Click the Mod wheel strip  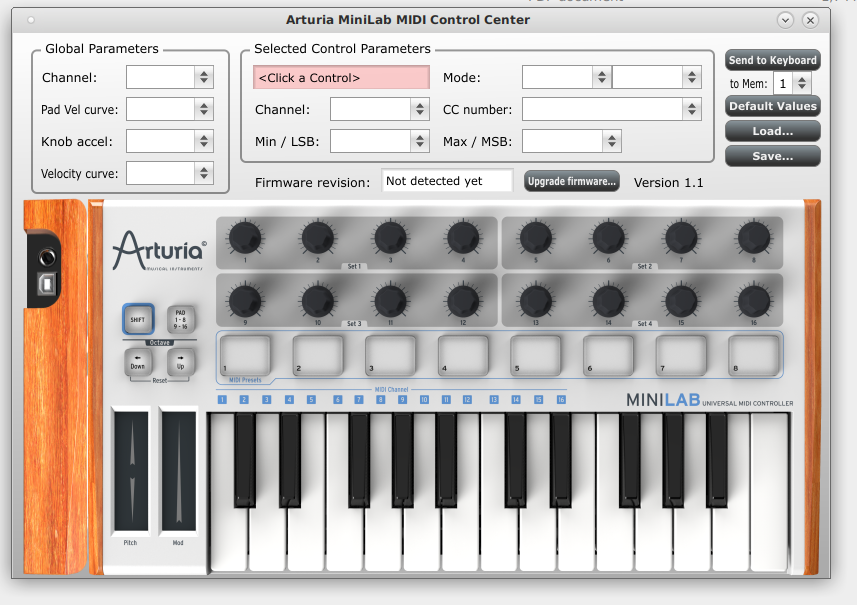tap(178, 471)
